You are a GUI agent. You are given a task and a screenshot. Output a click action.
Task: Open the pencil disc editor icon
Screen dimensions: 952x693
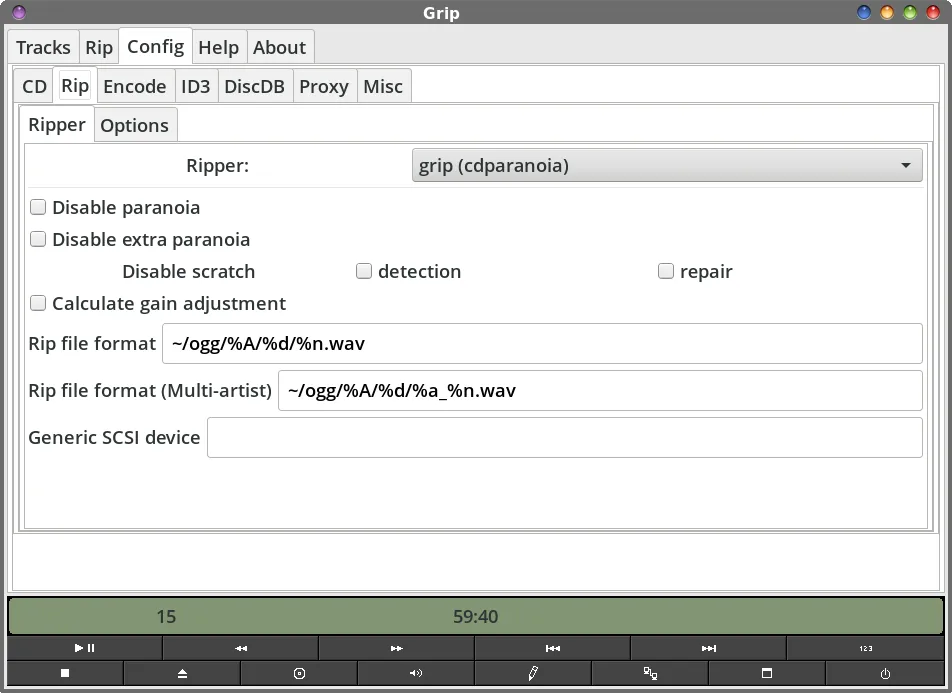533,673
